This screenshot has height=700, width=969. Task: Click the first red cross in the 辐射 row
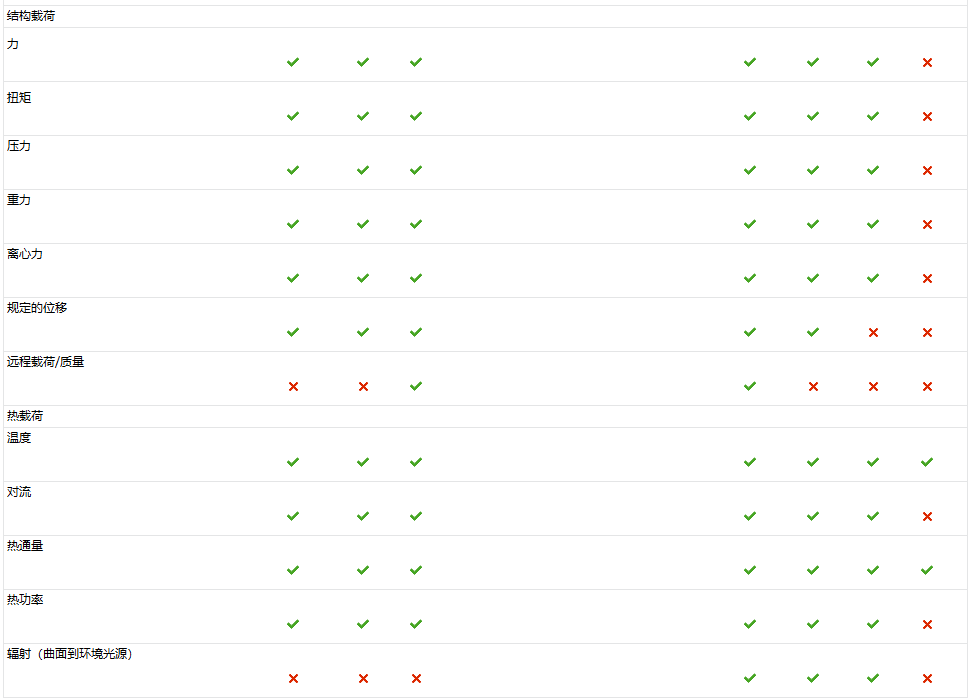(x=293, y=679)
